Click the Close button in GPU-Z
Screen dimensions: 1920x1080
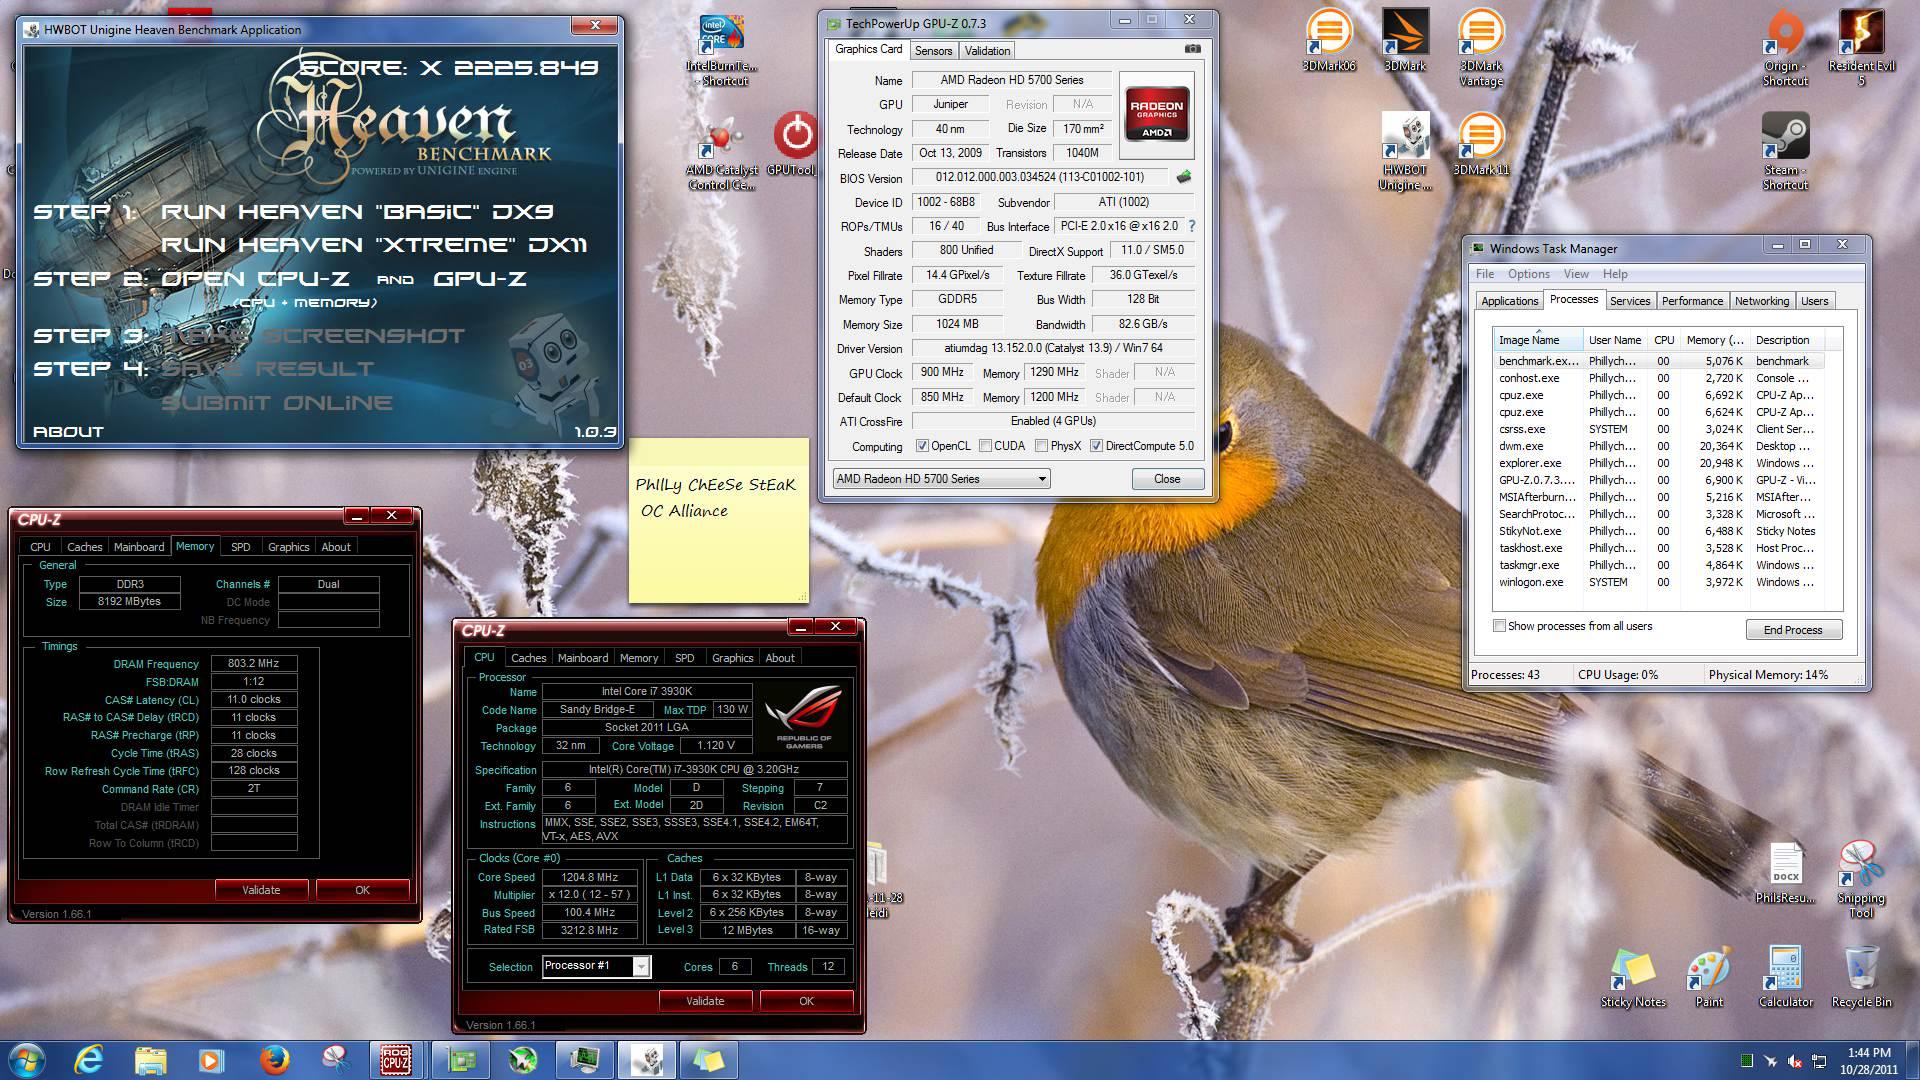(x=1167, y=479)
